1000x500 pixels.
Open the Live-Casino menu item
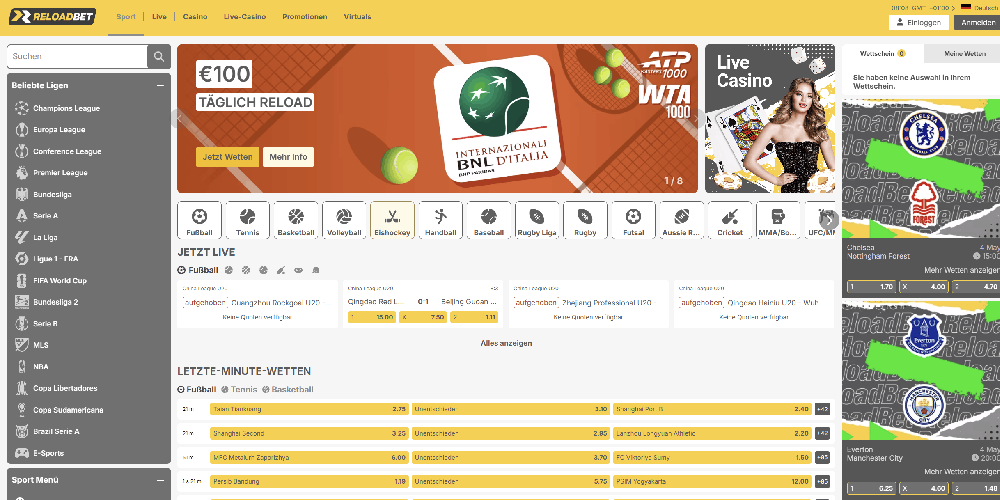(245, 17)
